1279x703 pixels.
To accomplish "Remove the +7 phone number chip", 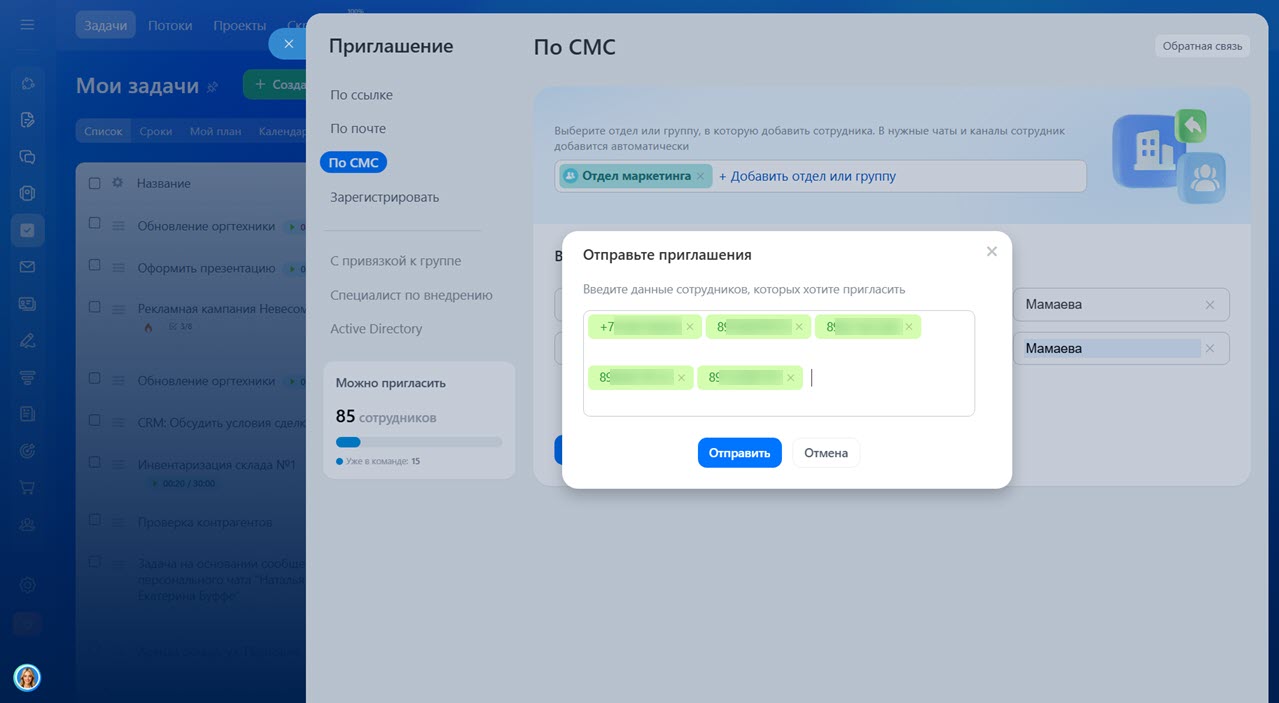I will click(x=689, y=326).
